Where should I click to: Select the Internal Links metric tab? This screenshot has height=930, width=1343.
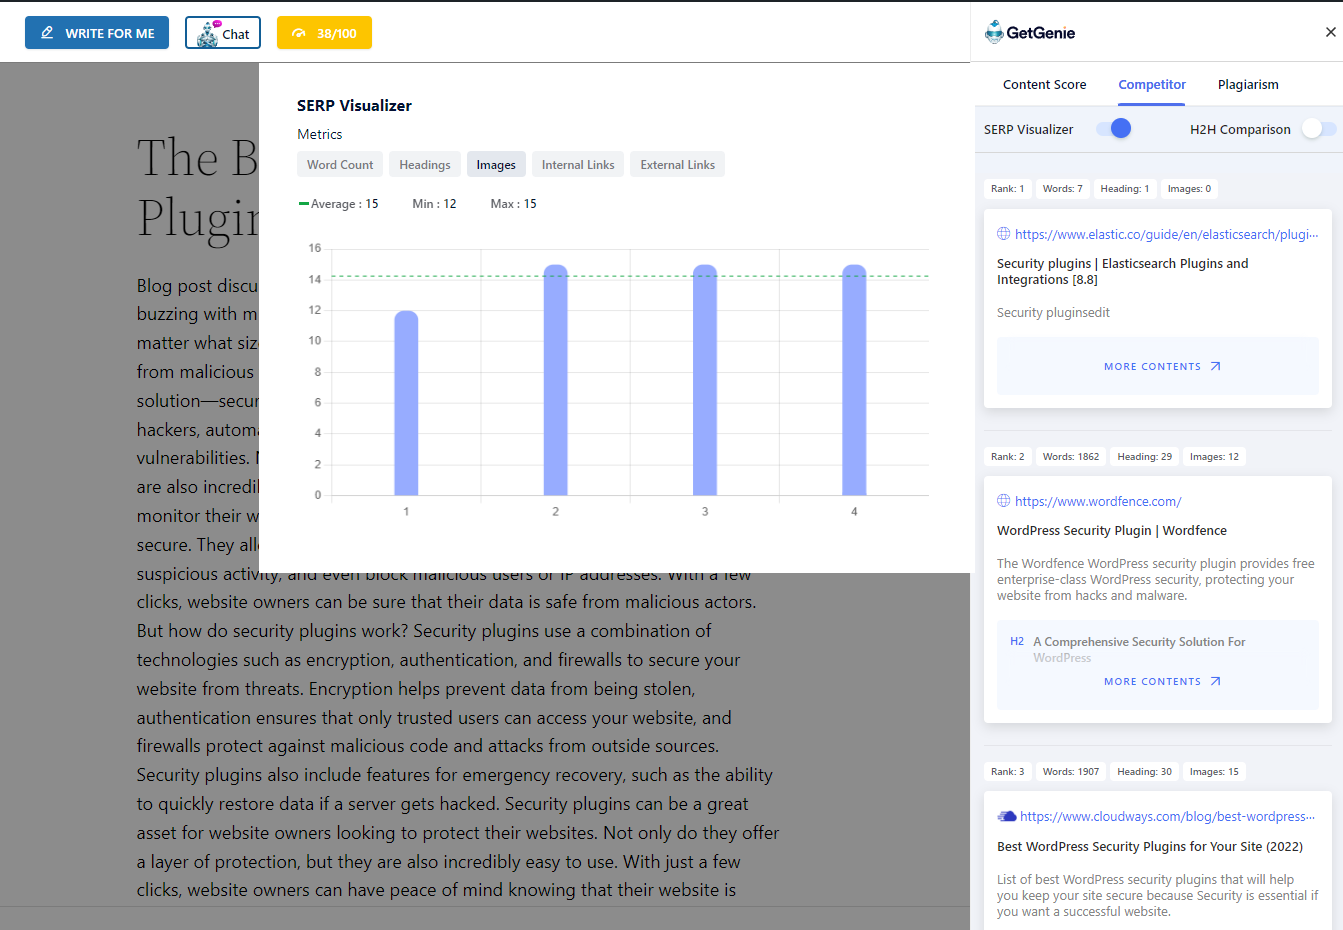578,165
